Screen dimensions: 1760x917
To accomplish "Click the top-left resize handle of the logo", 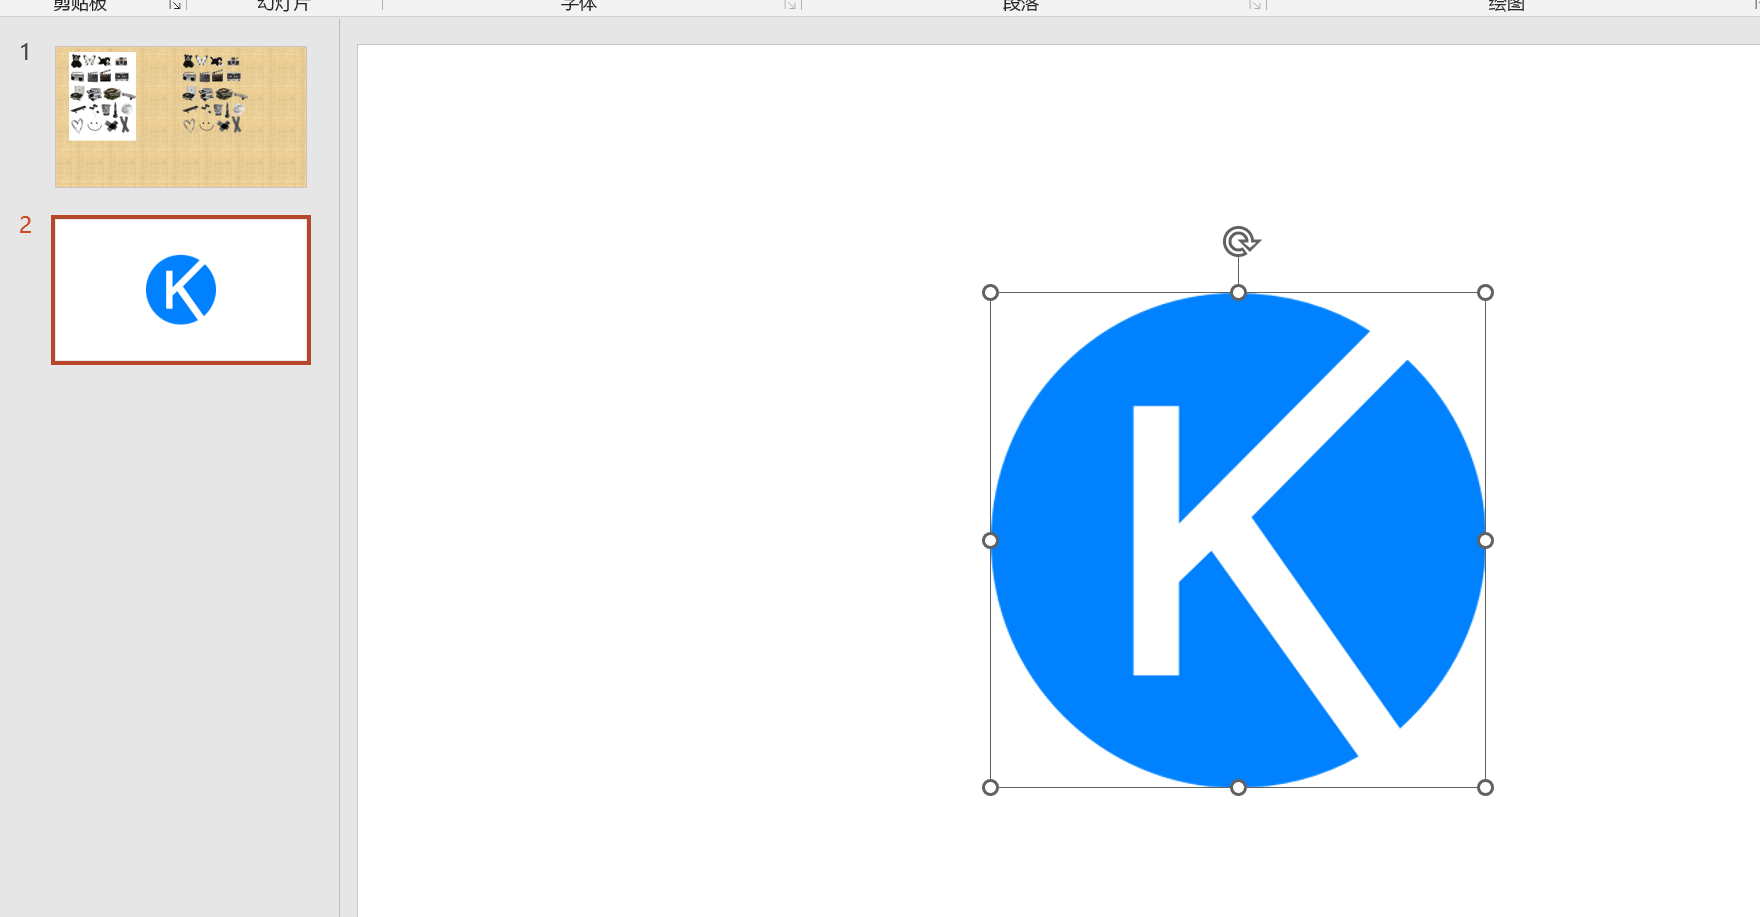I will pos(990,292).
